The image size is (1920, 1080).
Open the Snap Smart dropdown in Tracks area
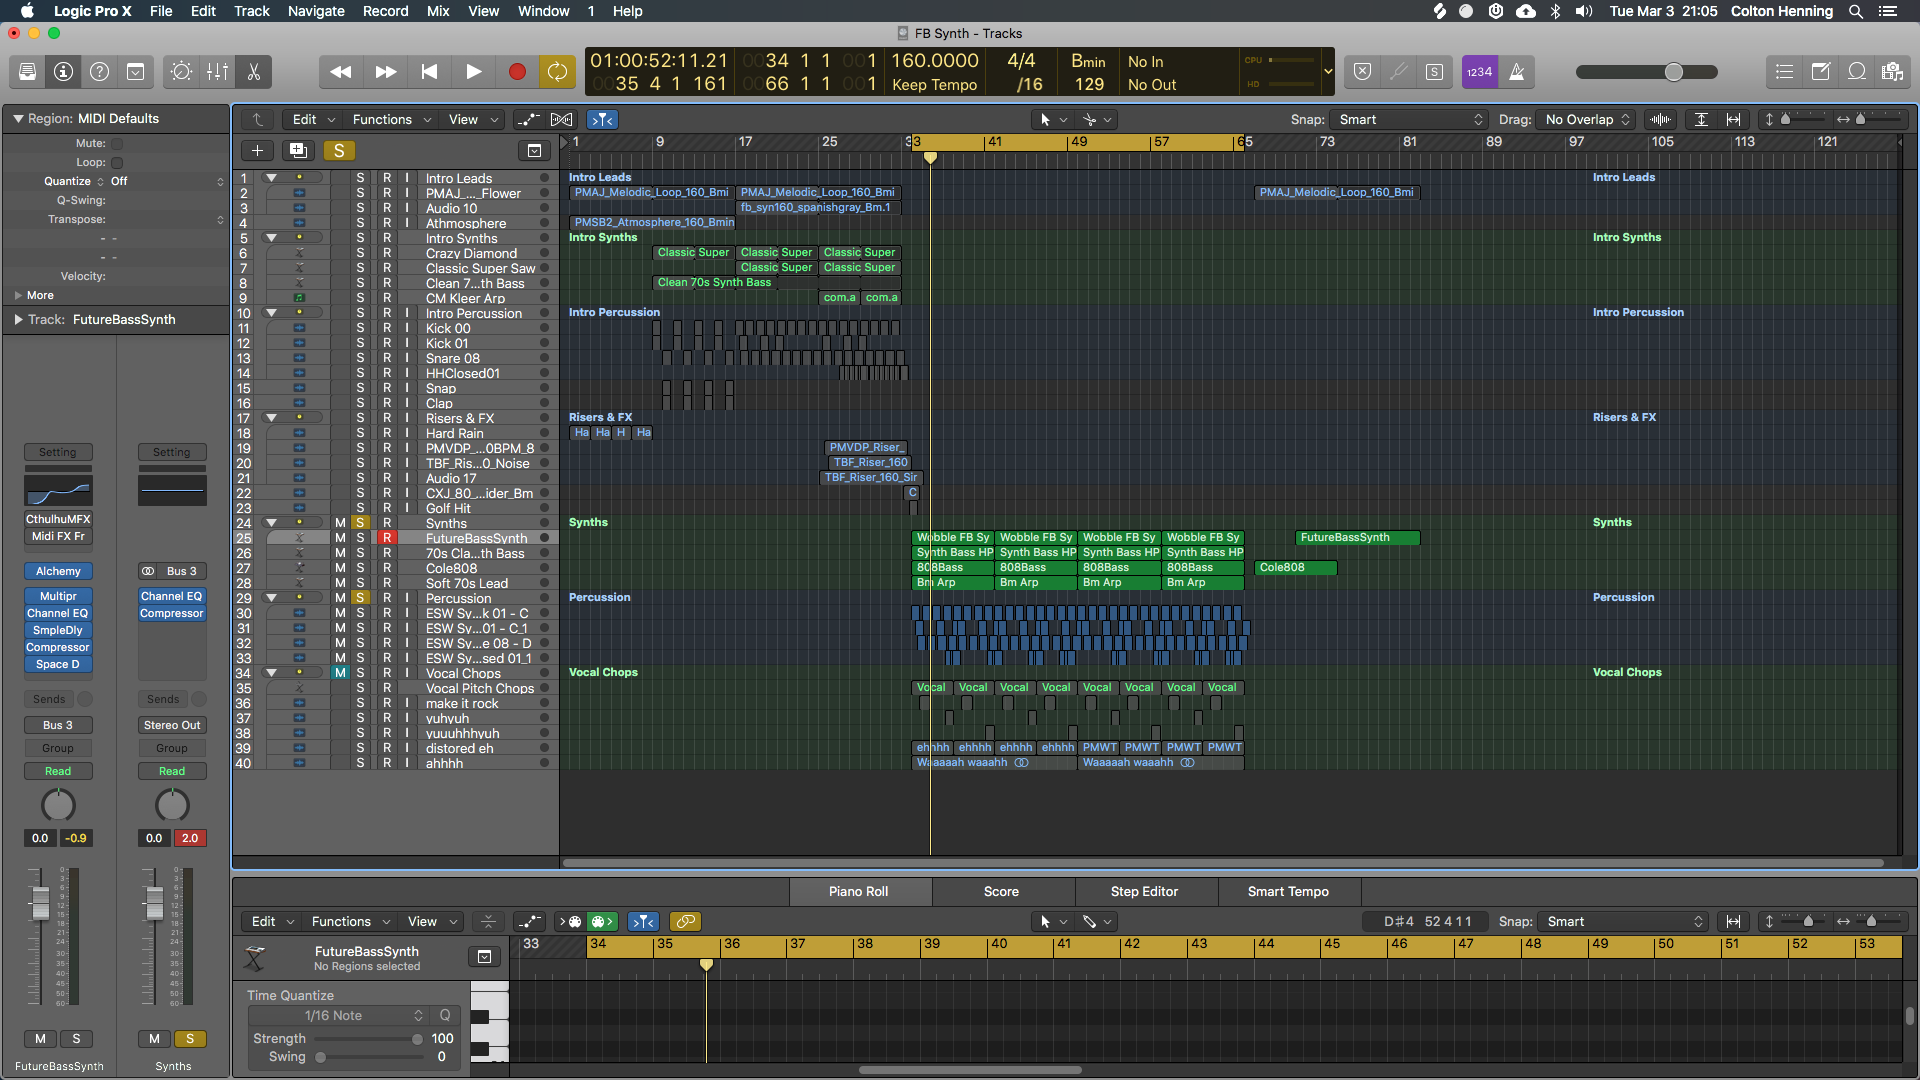click(x=1410, y=120)
